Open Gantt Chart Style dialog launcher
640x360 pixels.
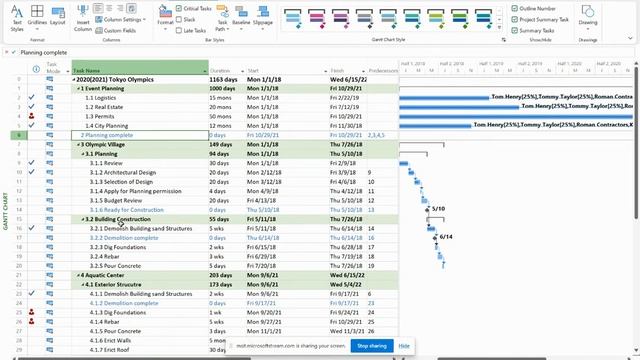click(x=504, y=40)
